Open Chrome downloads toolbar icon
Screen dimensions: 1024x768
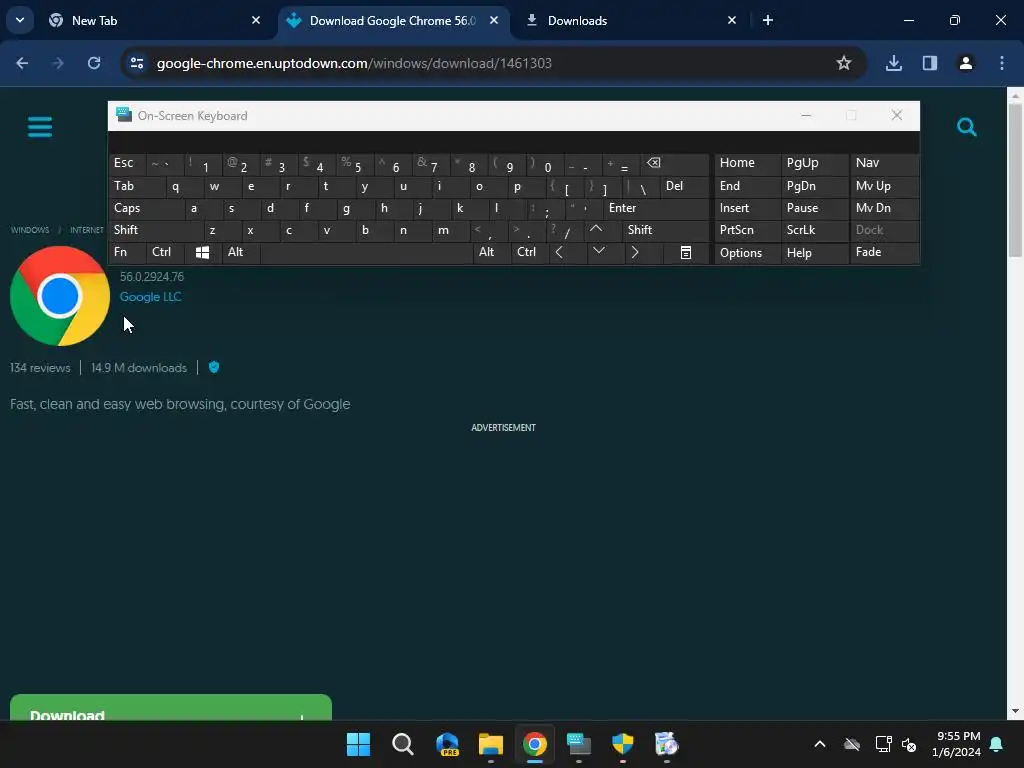pos(893,63)
